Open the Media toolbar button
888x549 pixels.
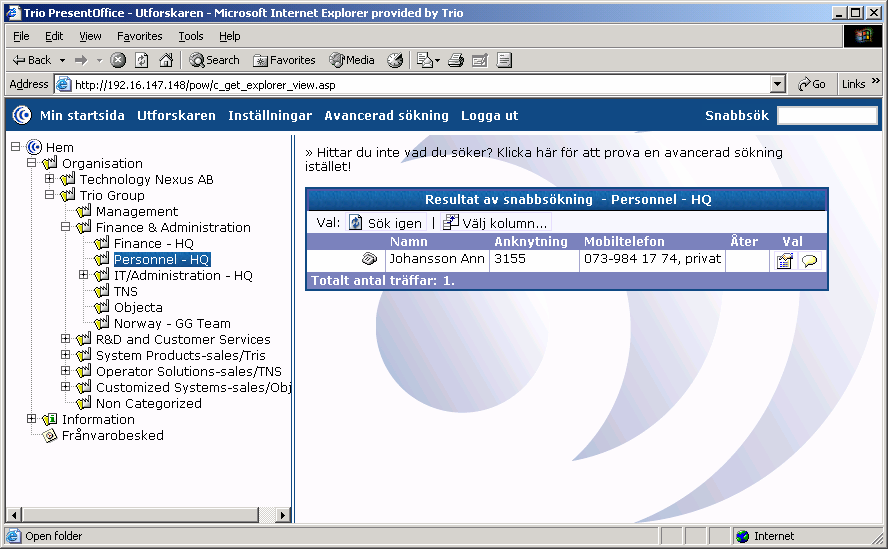pyautogui.click(x=352, y=60)
